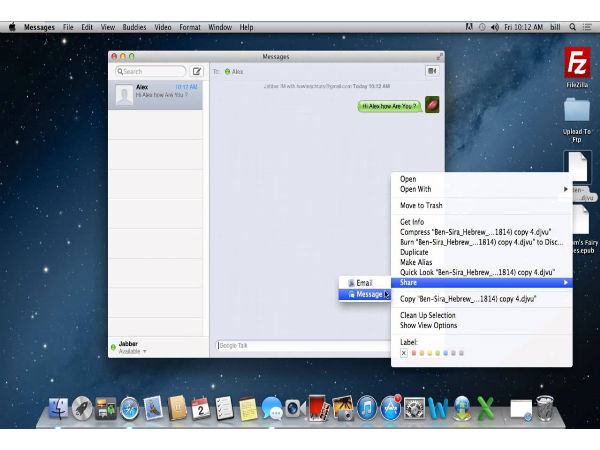Open the App Store from Dock

(x=390, y=408)
